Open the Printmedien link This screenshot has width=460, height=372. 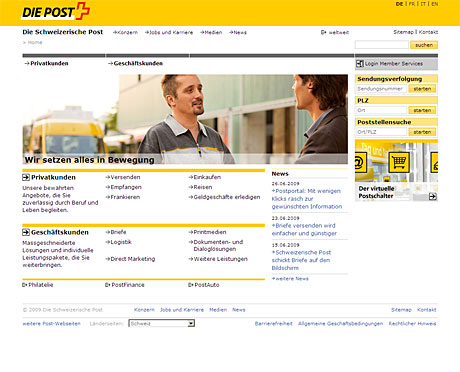[207, 232]
